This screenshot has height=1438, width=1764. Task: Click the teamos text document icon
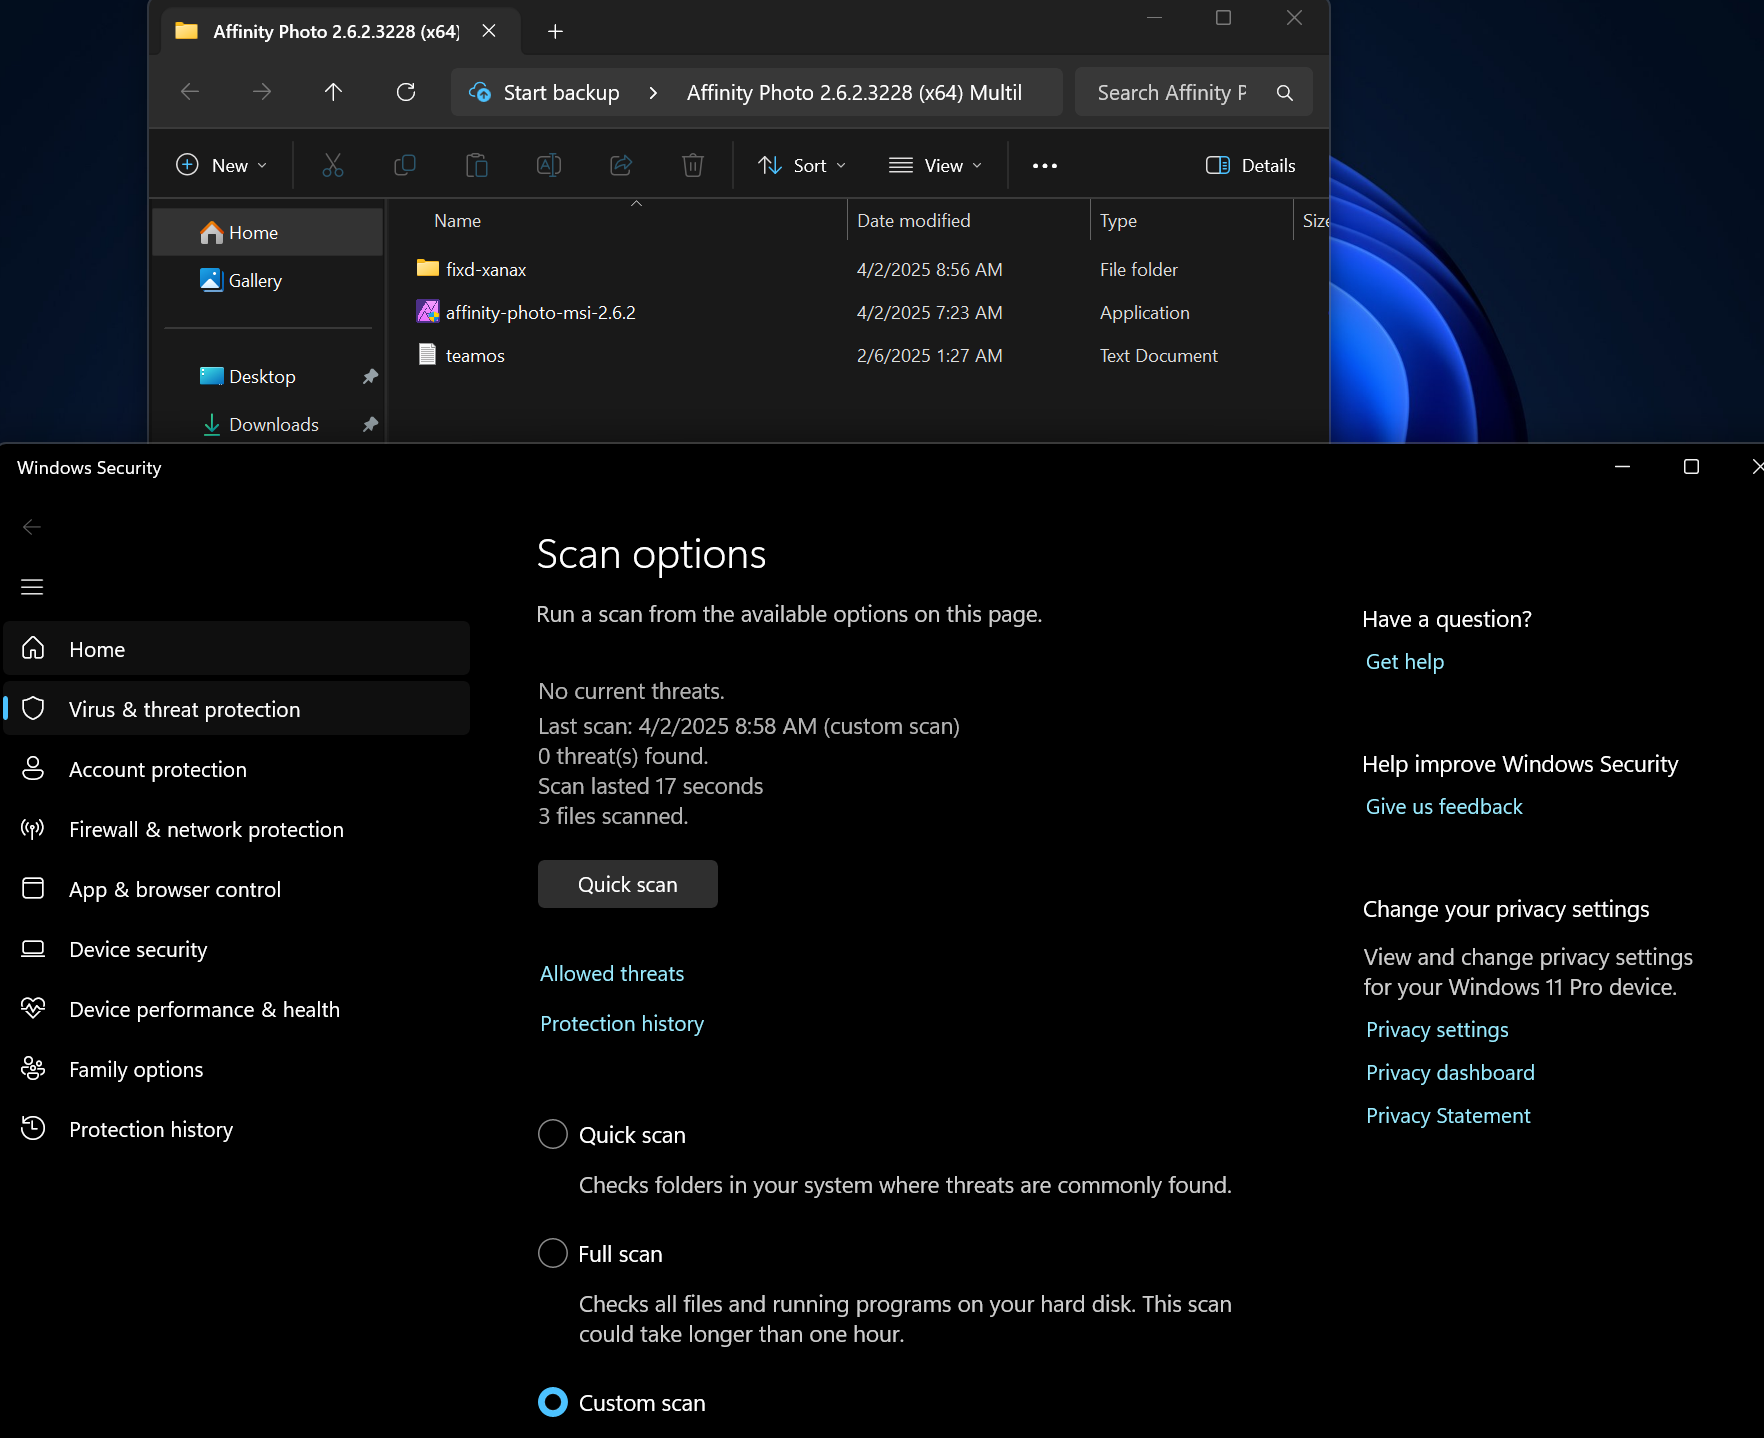pyautogui.click(x=428, y=354)
